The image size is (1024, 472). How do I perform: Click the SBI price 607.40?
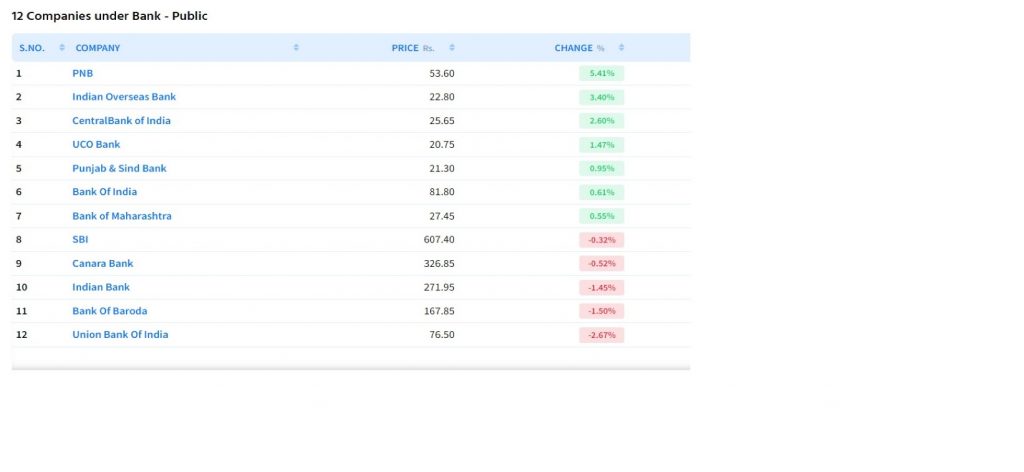tap(439, 240)
